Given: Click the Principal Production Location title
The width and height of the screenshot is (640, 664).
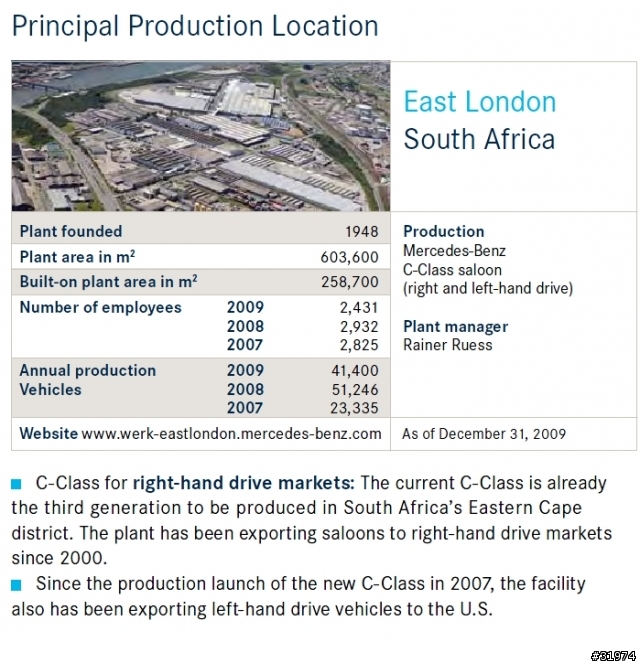Looking at the screenshot, I should point(195,26).
